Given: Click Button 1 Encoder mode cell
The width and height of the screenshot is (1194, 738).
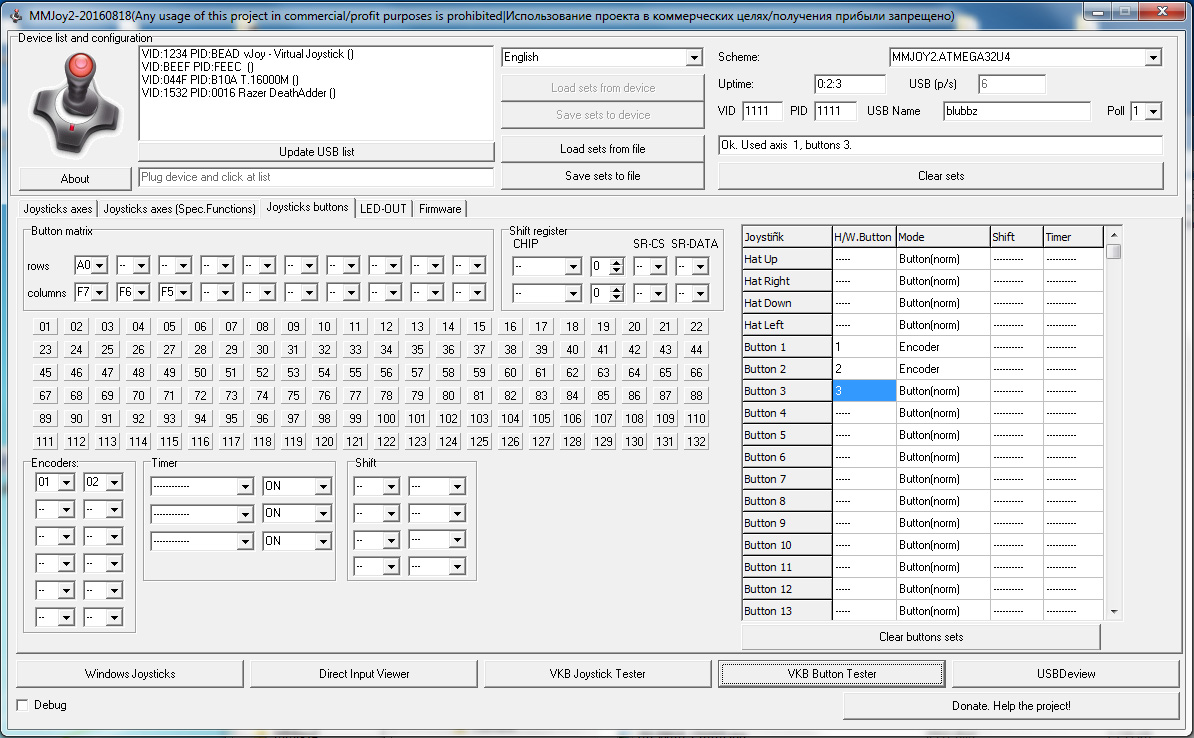Looking at the screenshot, I should coord(943,347).
